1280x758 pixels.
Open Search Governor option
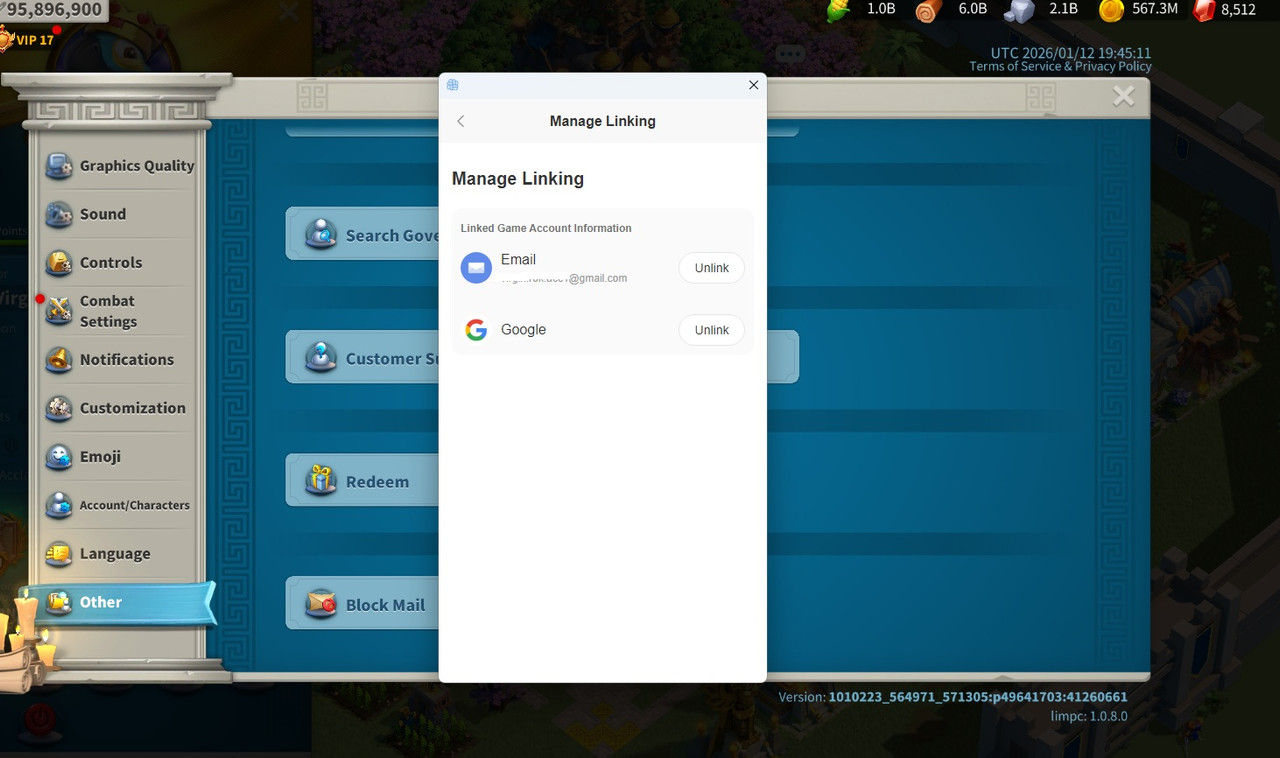[363, 235]
